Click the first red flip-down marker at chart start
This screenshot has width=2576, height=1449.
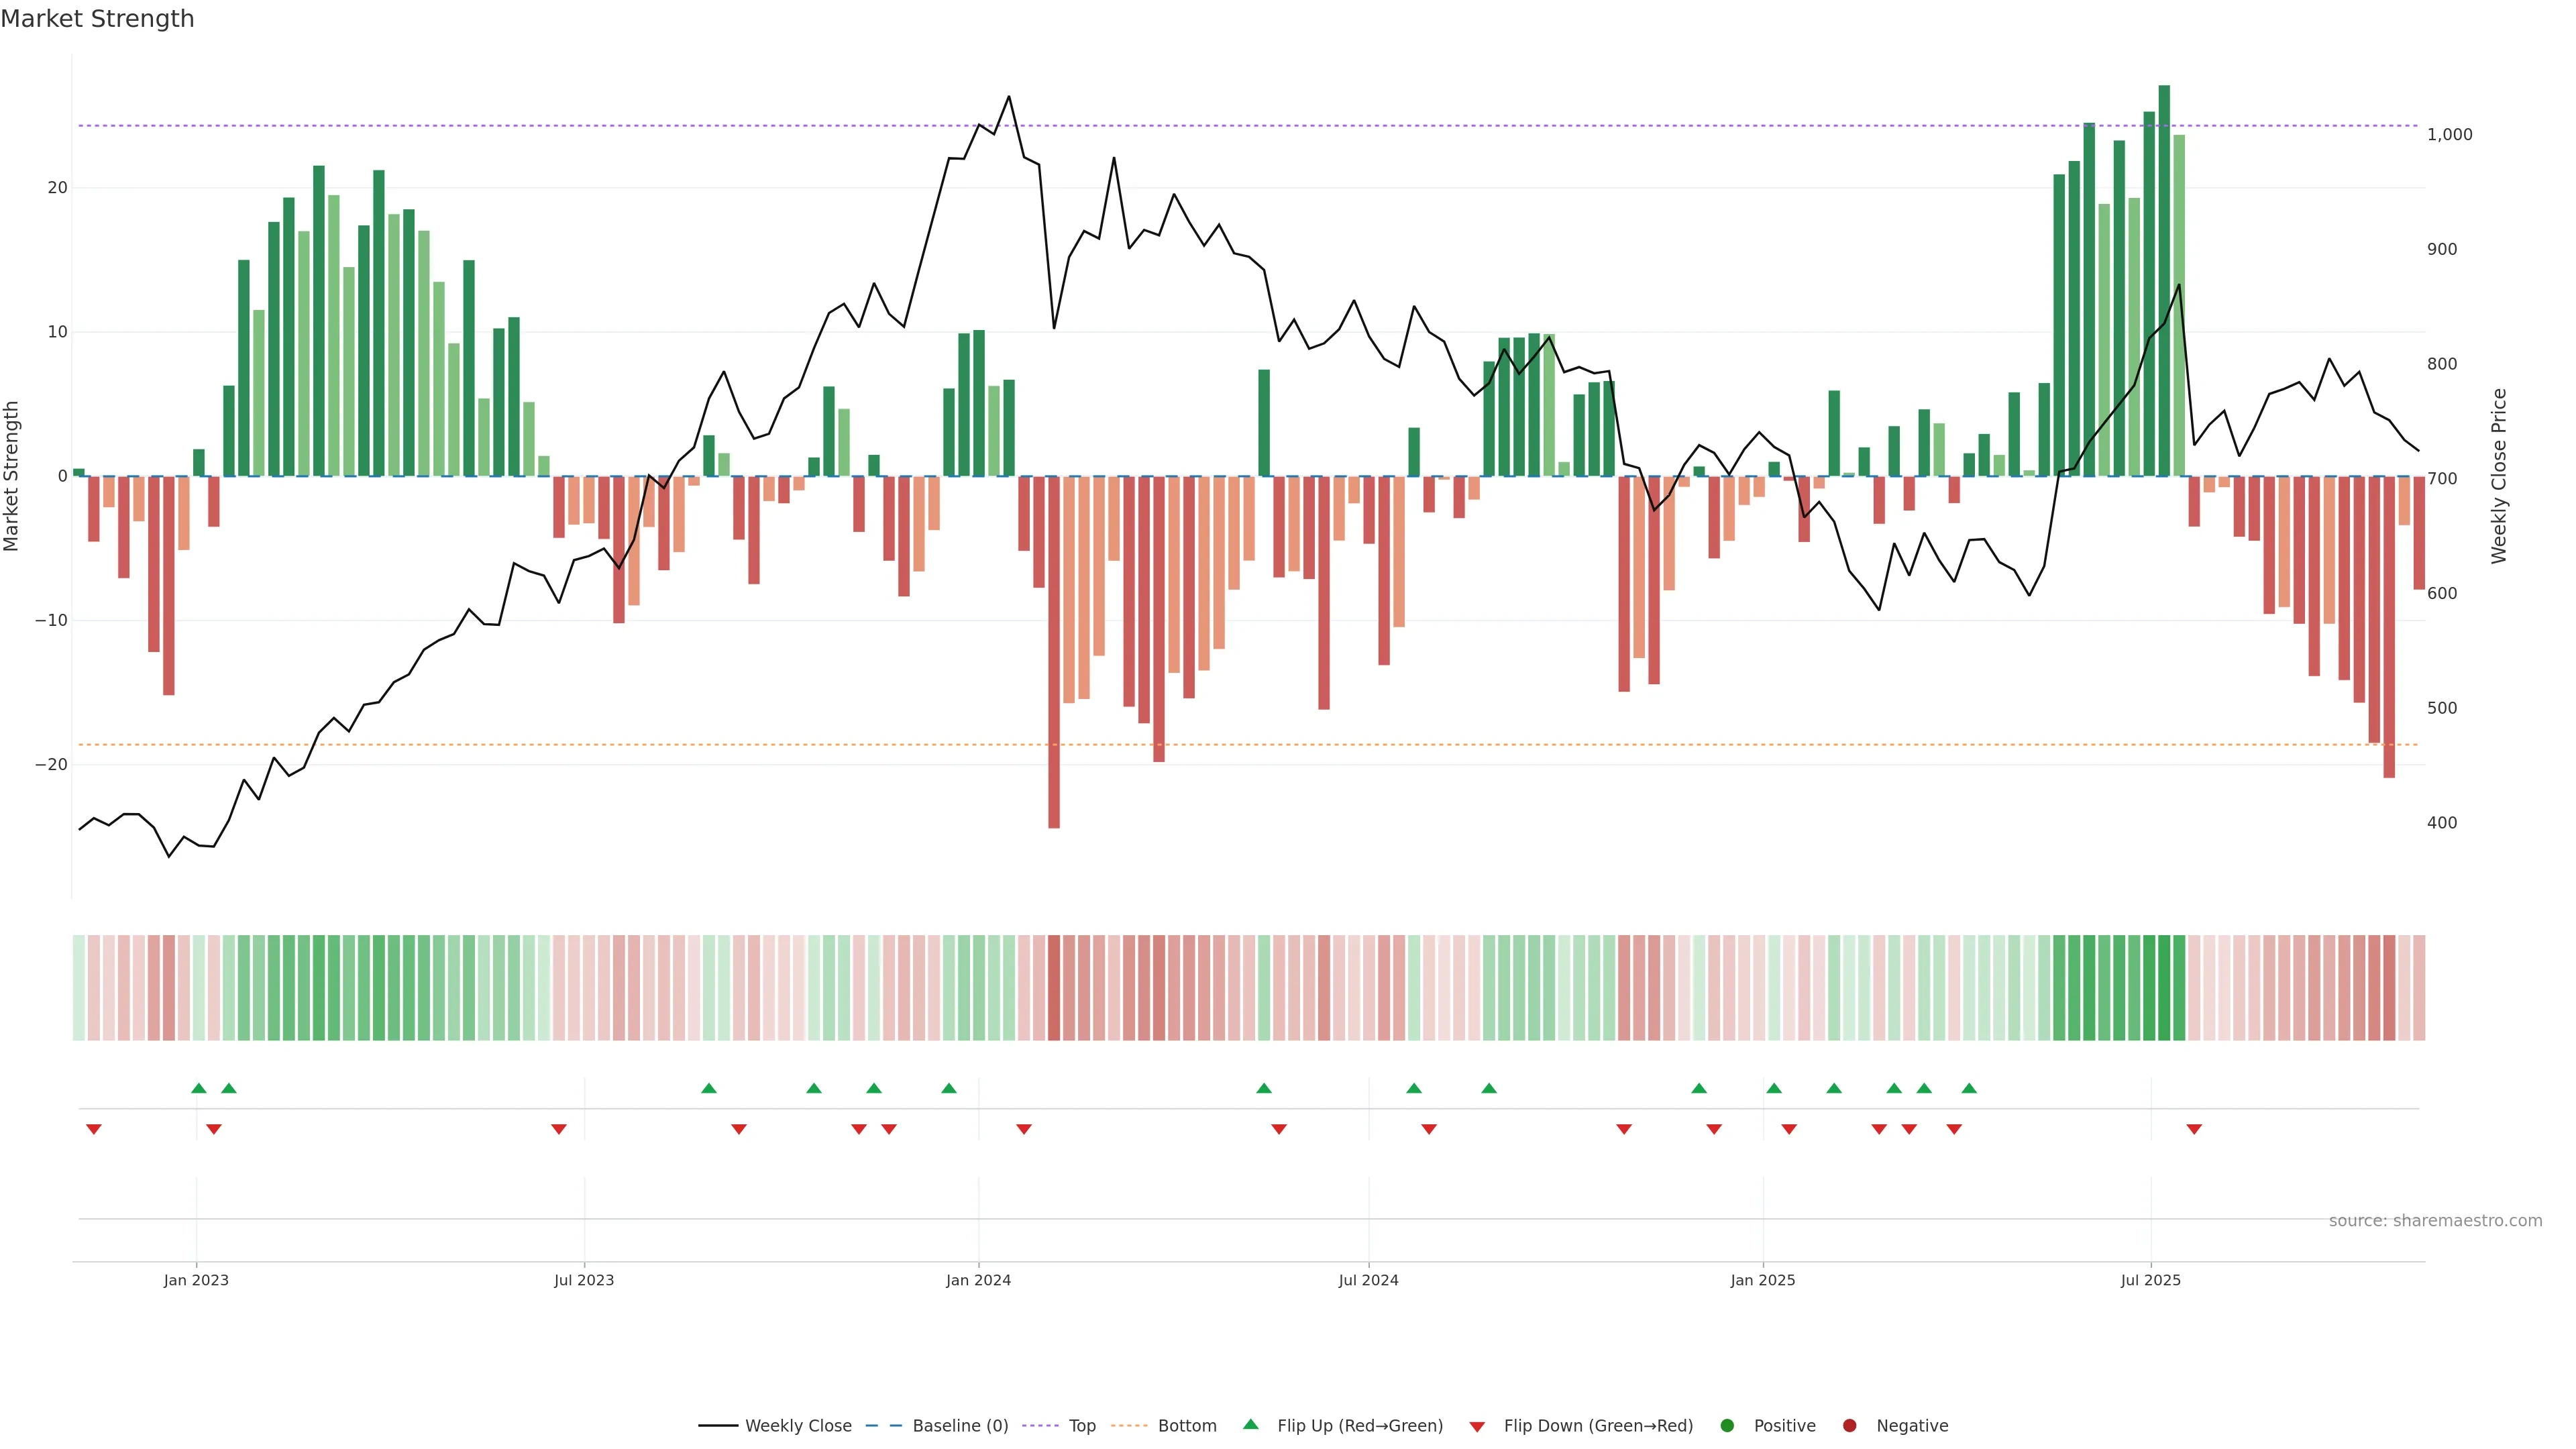tap(94, 1129)
